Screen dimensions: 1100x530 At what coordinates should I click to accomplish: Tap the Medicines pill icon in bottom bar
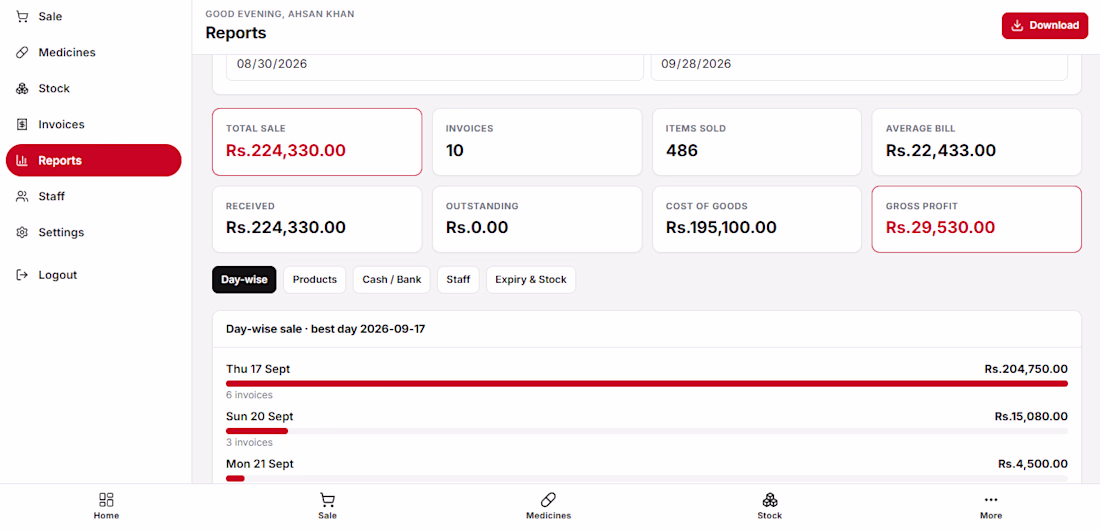pos(549,499)
